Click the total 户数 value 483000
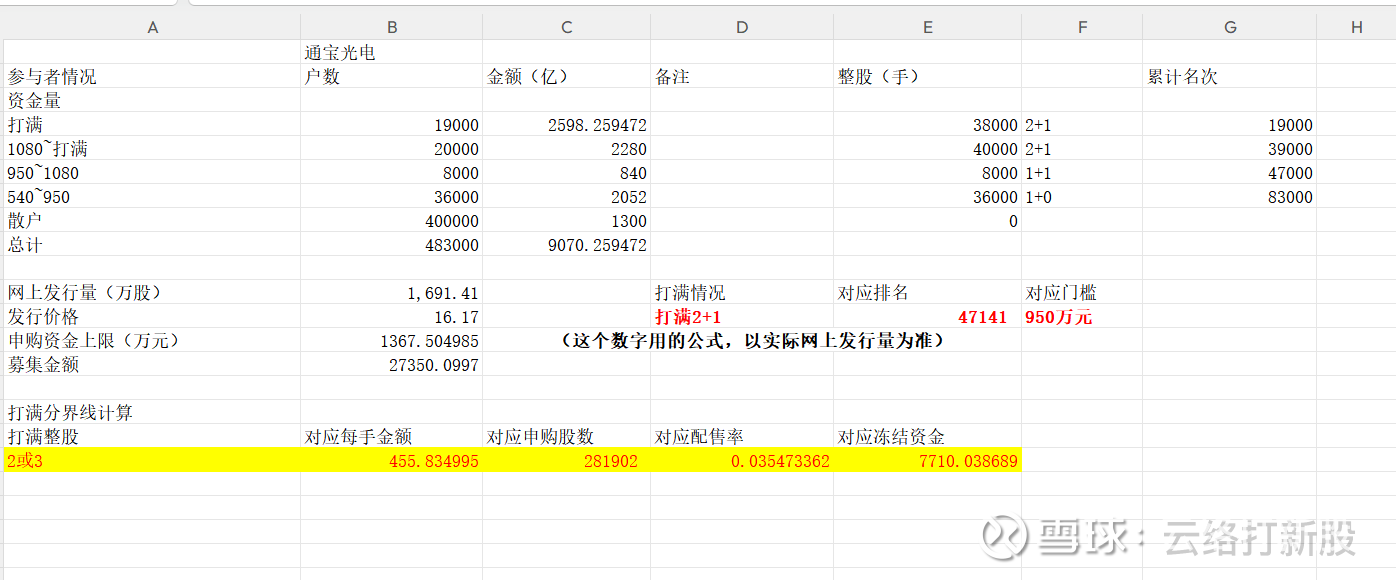Image resolution: width=1396 pixels, height=580 pixels. click(392, 244)
